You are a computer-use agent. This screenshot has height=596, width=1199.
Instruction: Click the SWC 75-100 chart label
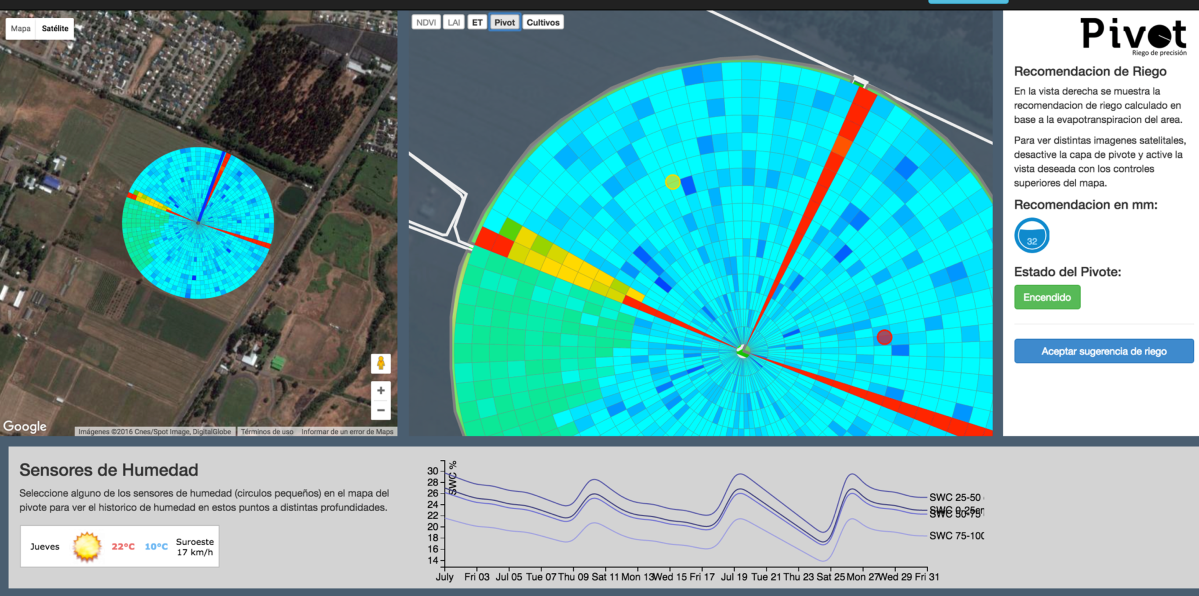[x=956, y=536]
